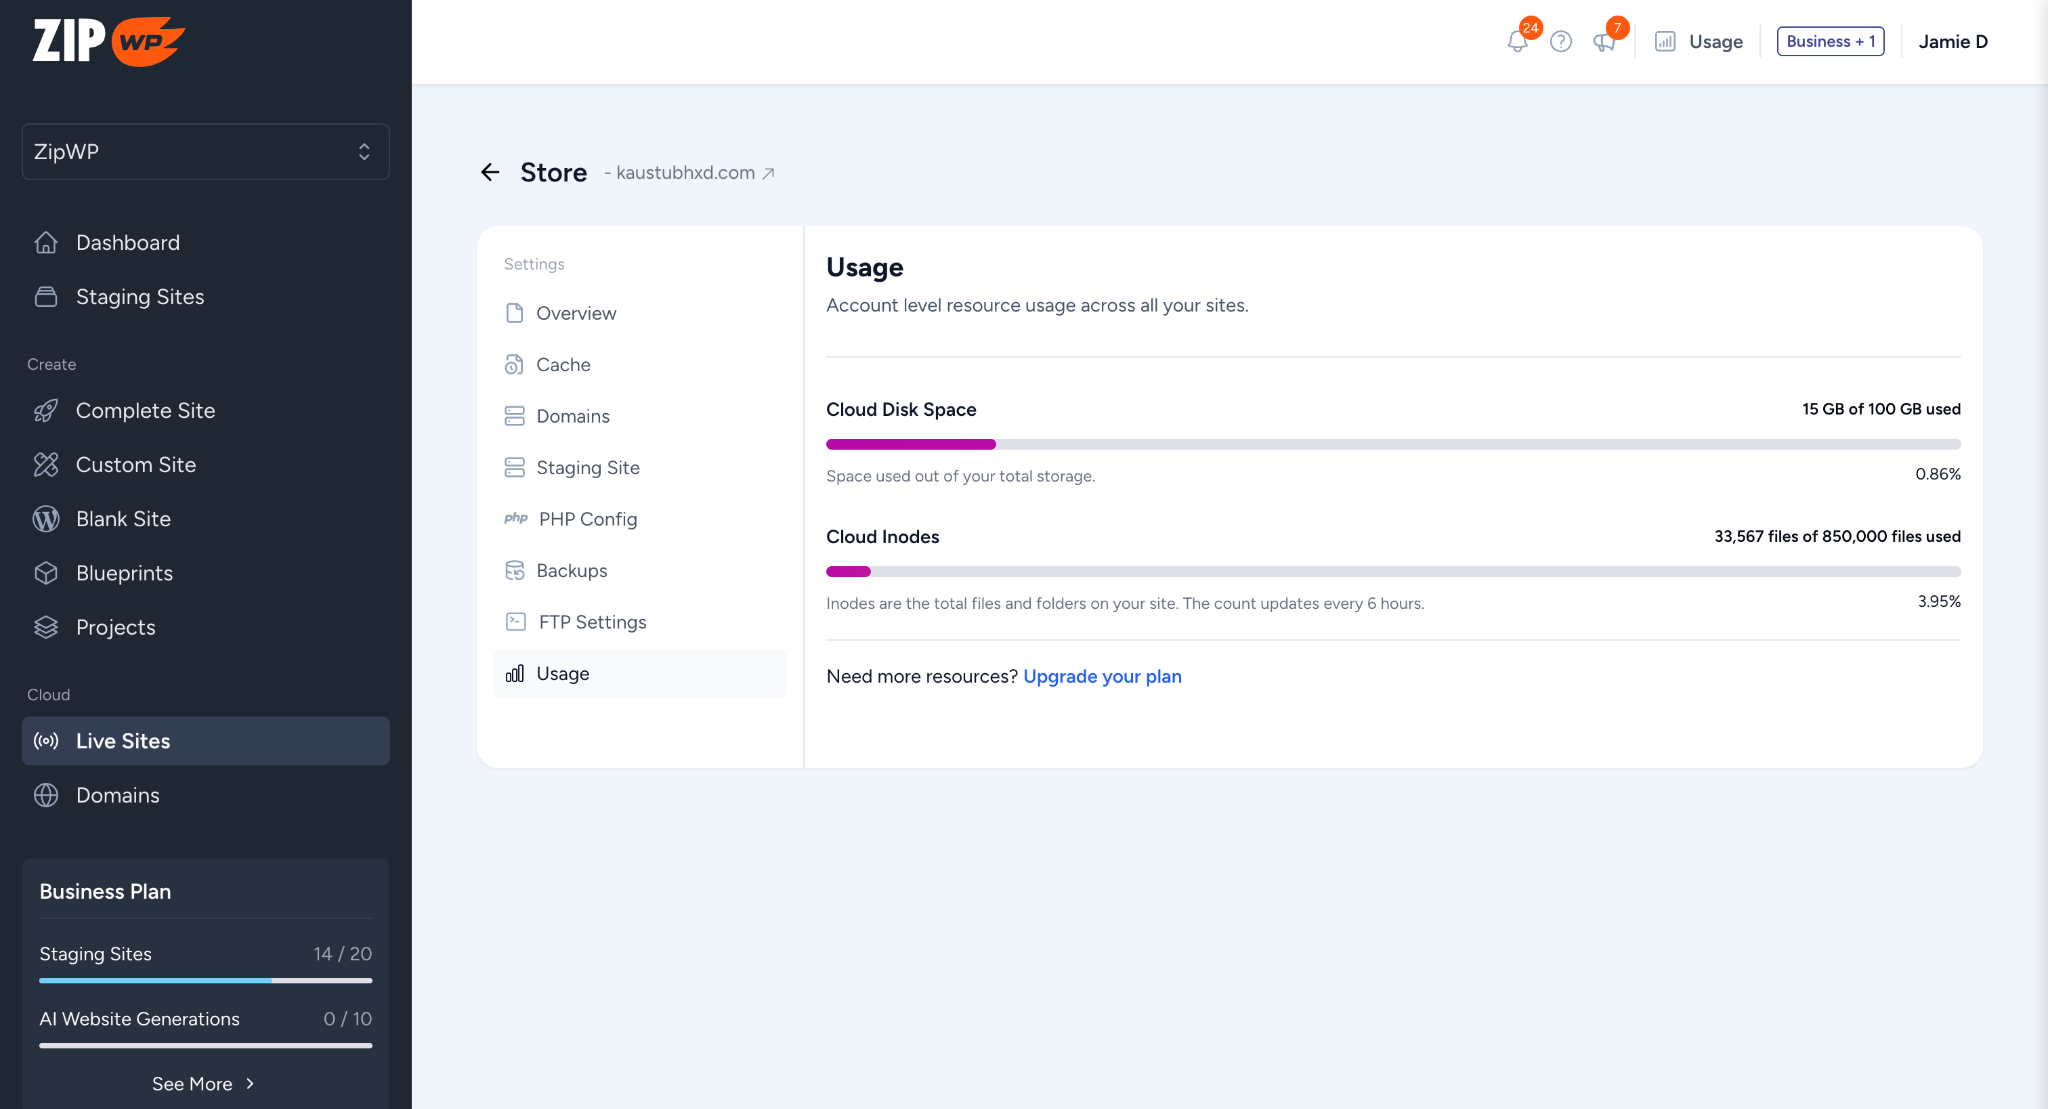Click the notifications bell icon

(x=1517, y=42)
